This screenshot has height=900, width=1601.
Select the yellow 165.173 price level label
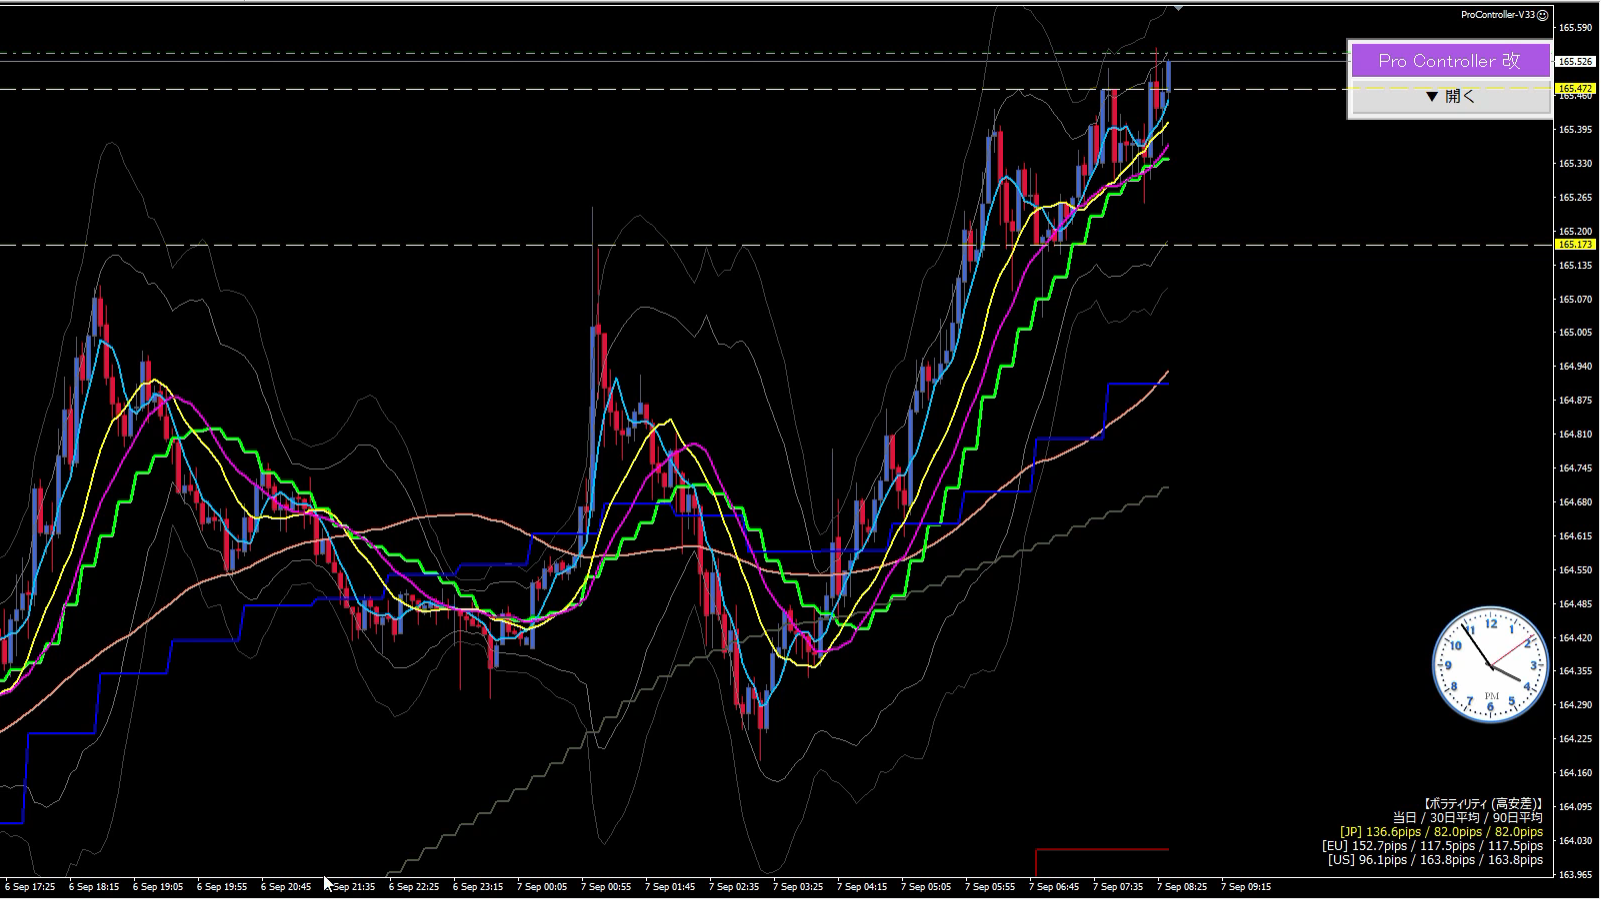coord(1576,245)
